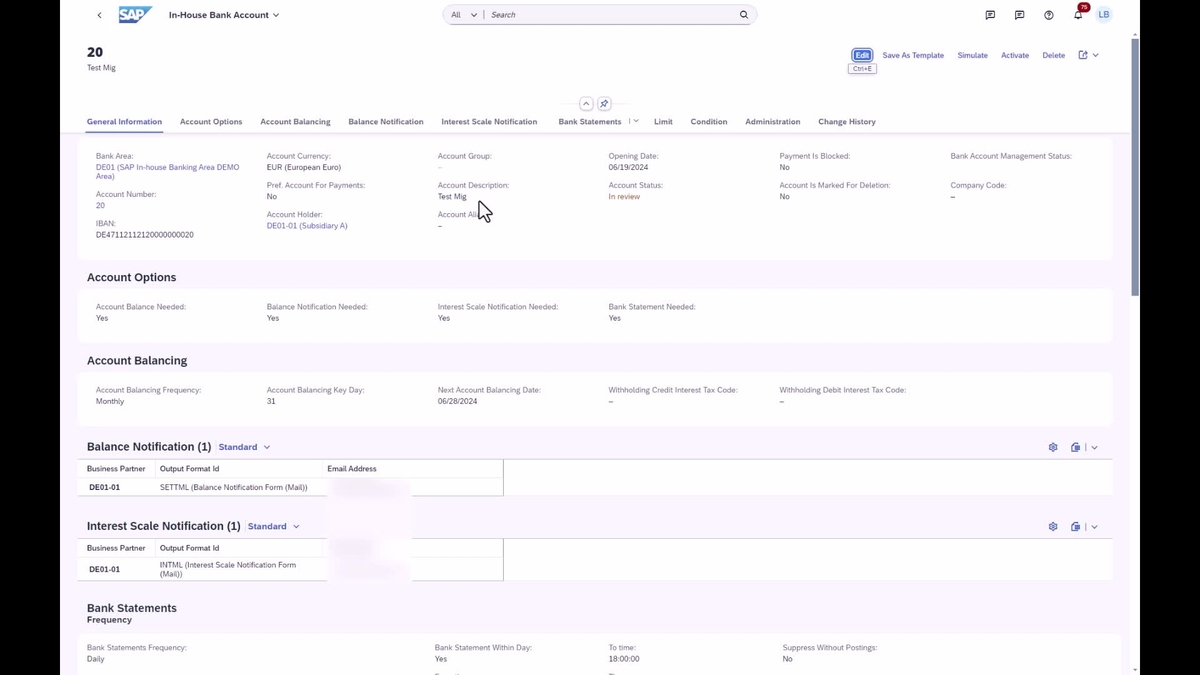The width and height of the screenshot is (1200, 675).
Task: Open the All search scope dropdown
Action: coord(463,14)
